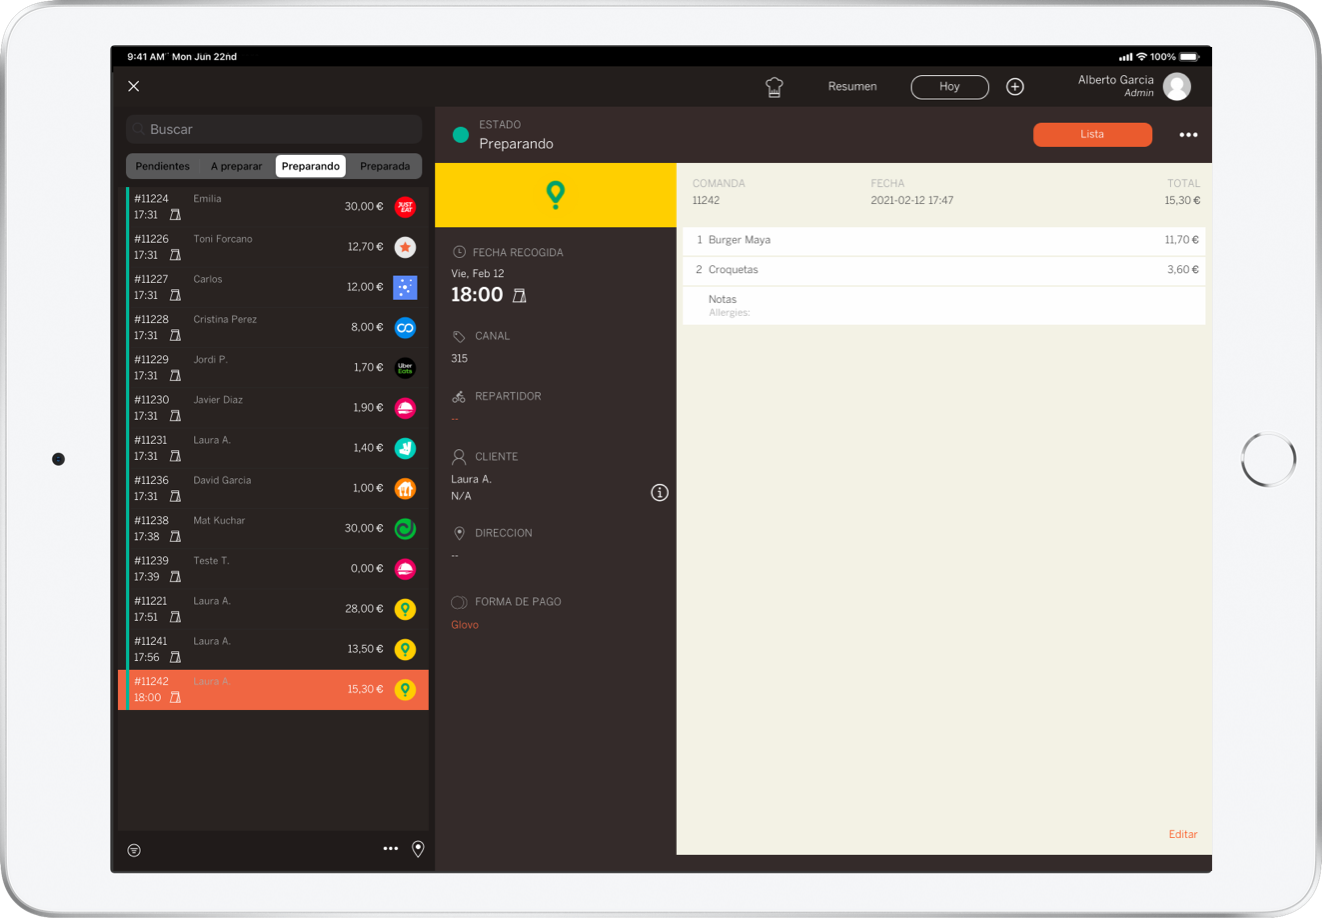Switch to the Pendientes tab
This screenshot has height=918, width=1322.
(x=163, y=166)
